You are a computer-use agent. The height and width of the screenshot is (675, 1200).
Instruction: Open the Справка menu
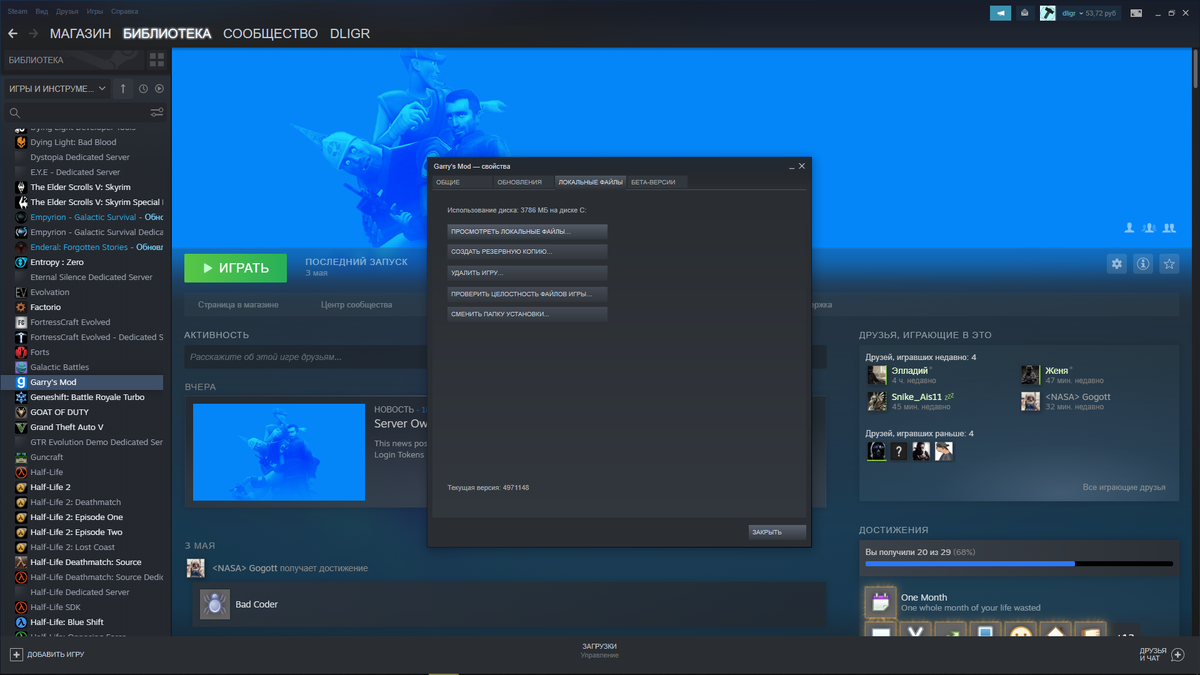[124, 11]
